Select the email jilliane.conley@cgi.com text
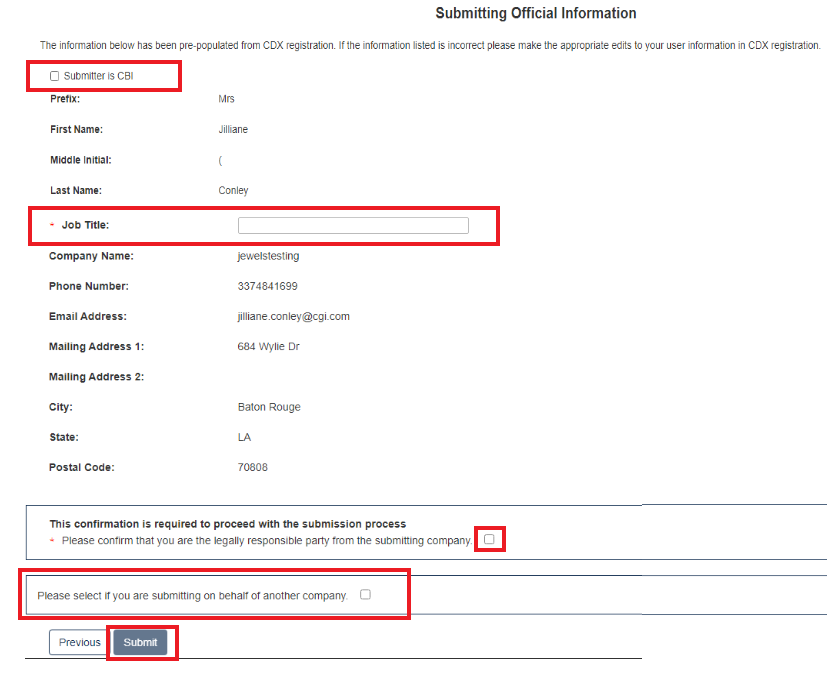 [x=293, y=316]
